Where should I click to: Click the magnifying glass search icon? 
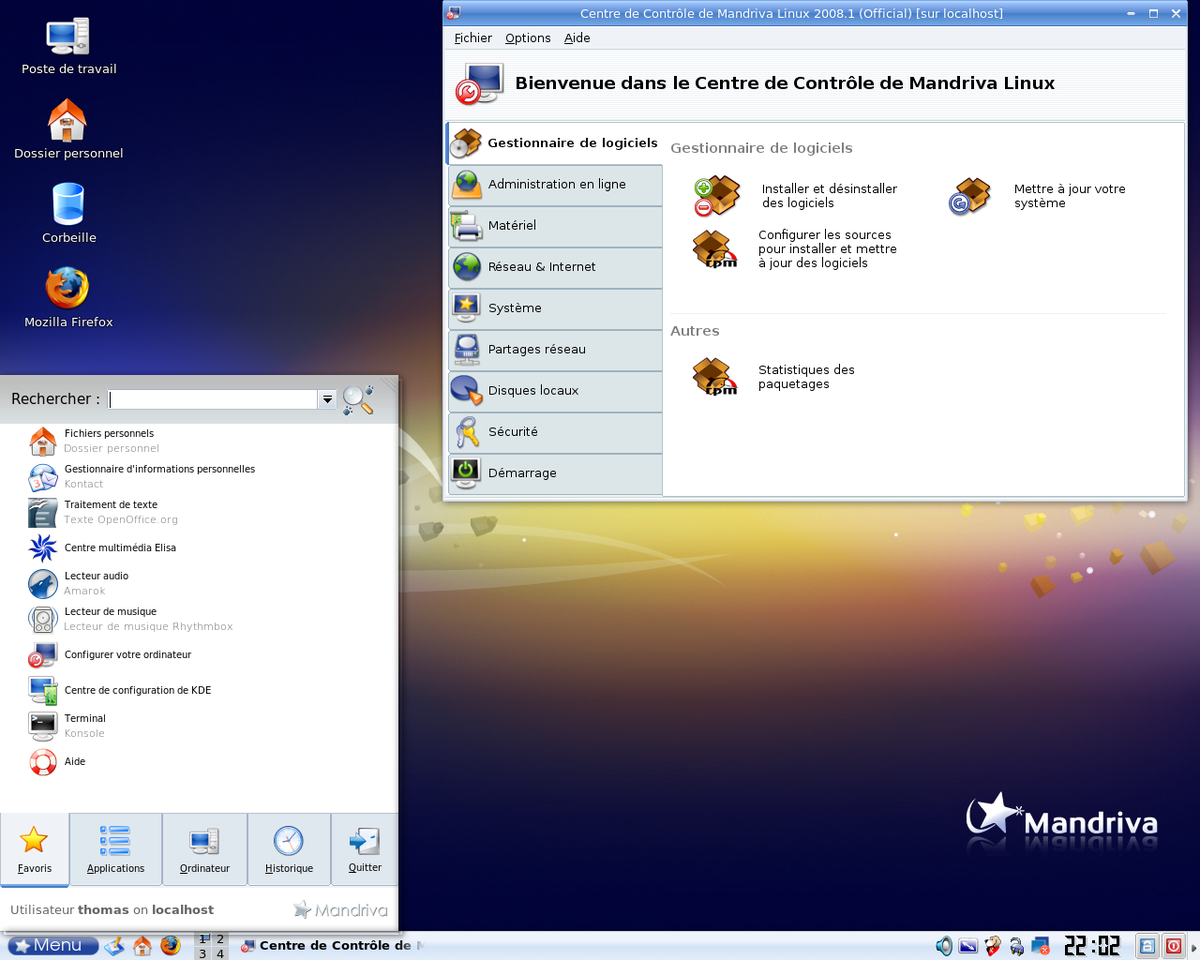pos(358,399)
